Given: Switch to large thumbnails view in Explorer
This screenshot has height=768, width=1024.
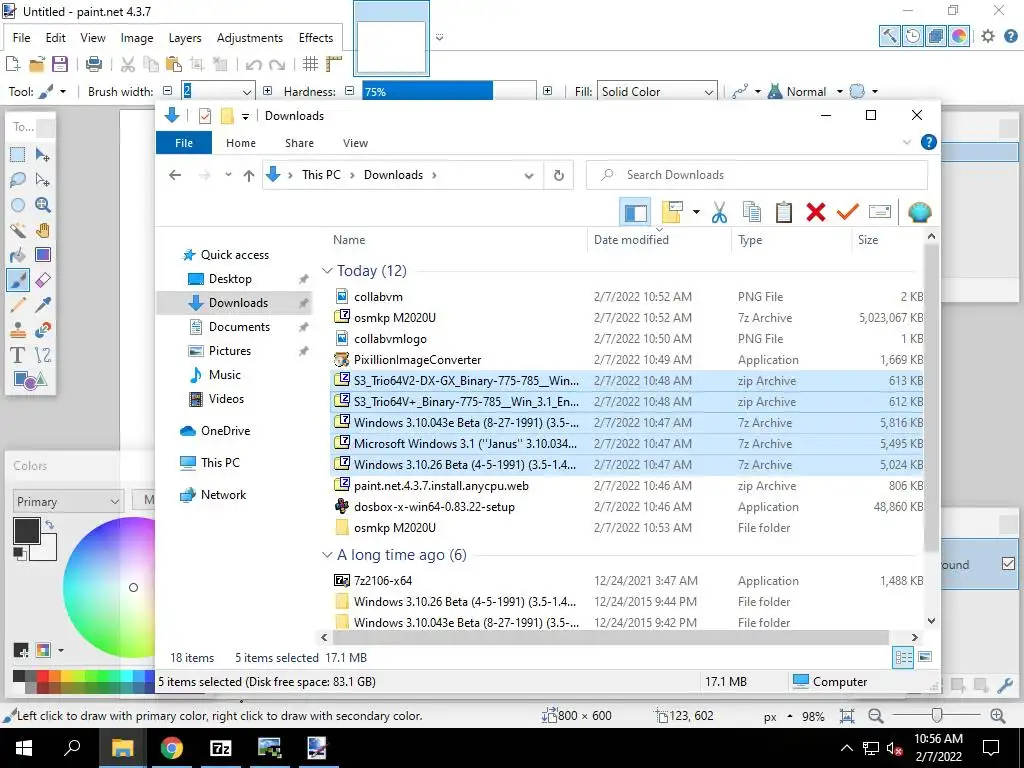Looking at the screenshot, I should [925, 657].
